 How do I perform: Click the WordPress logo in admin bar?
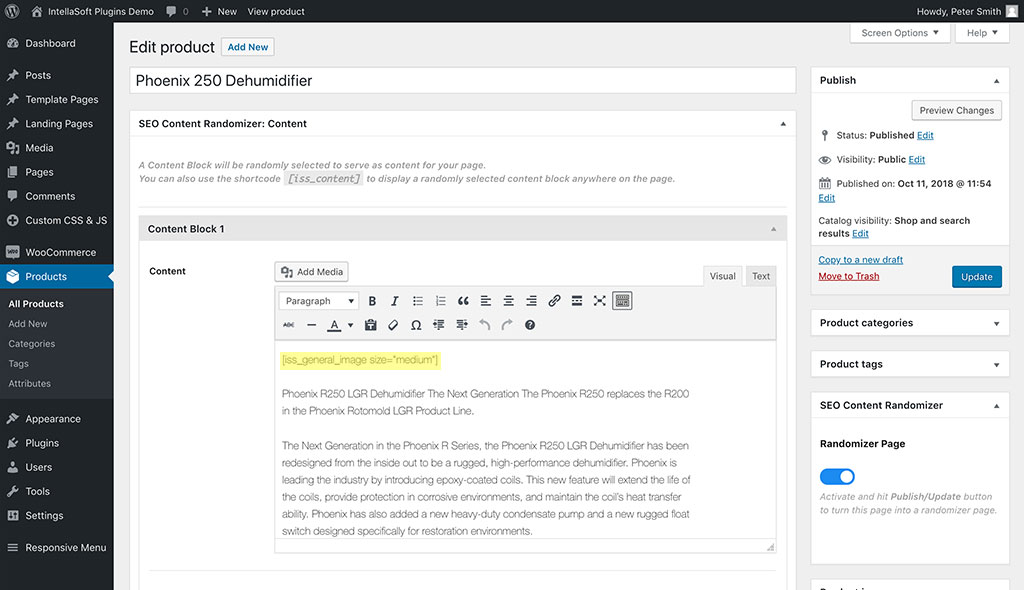(12, 11)
